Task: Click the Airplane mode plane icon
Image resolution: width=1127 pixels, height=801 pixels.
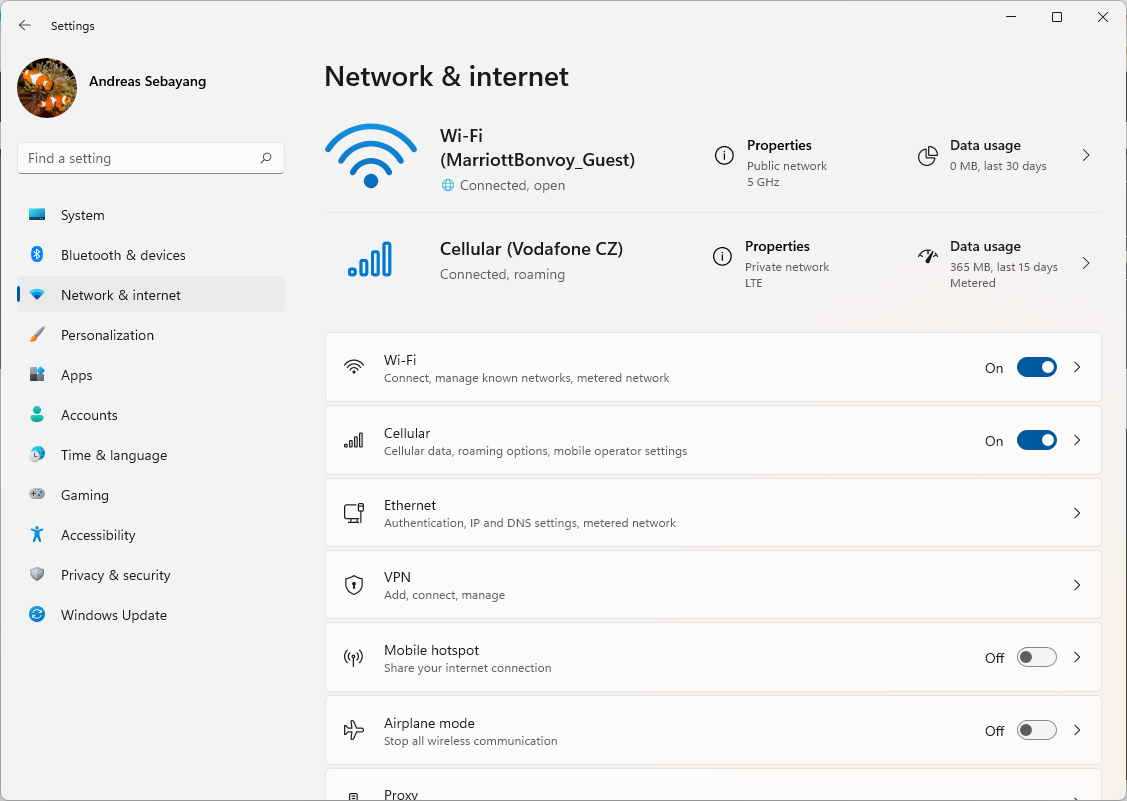Action: (354, 731)
